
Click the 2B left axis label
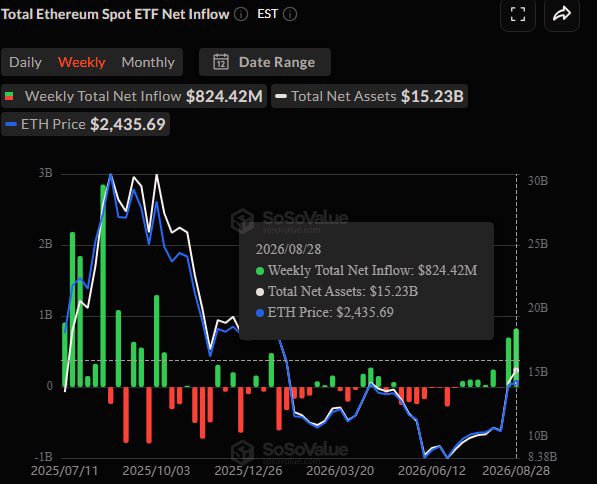point(45,244)
